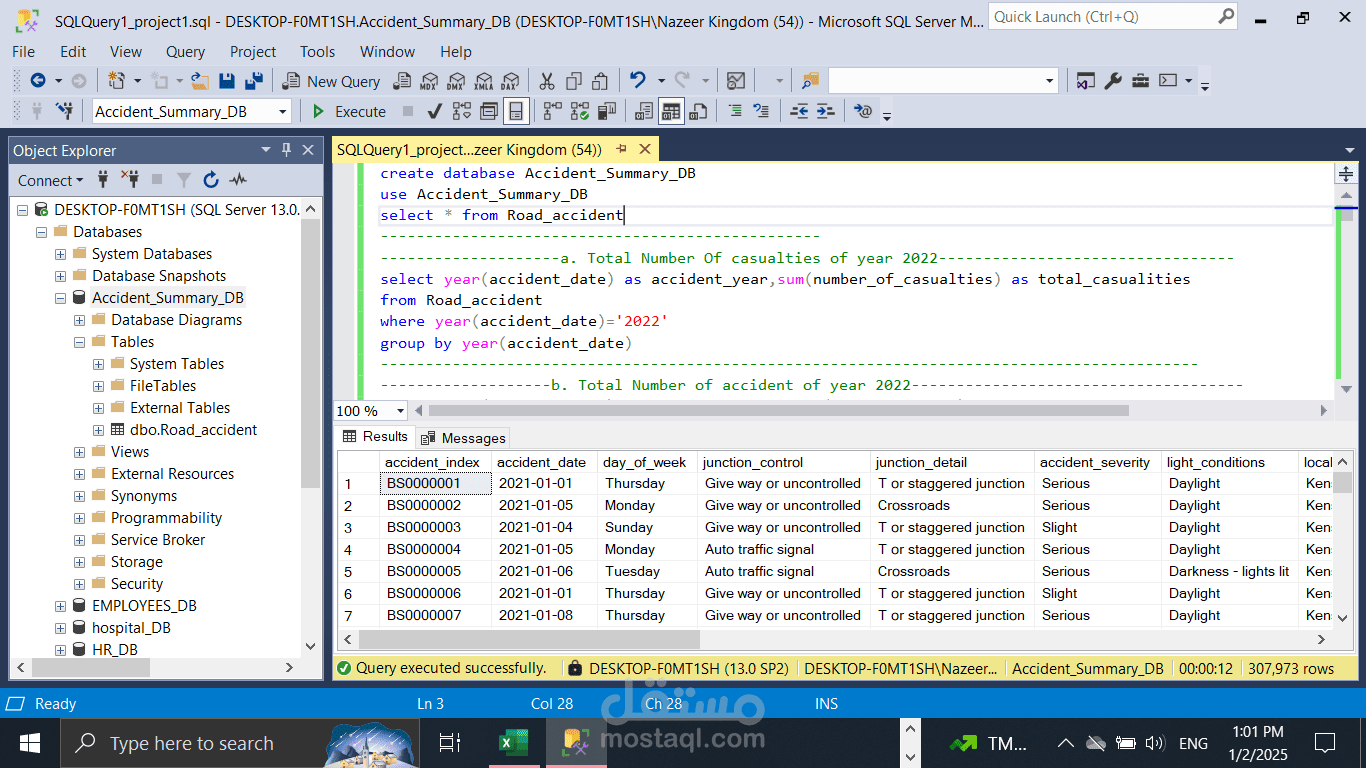The height and width of the screenshot is (768, 1366).
Task: Open the Accident_Summary_DB database dropdown
Action: click(283, 112)
